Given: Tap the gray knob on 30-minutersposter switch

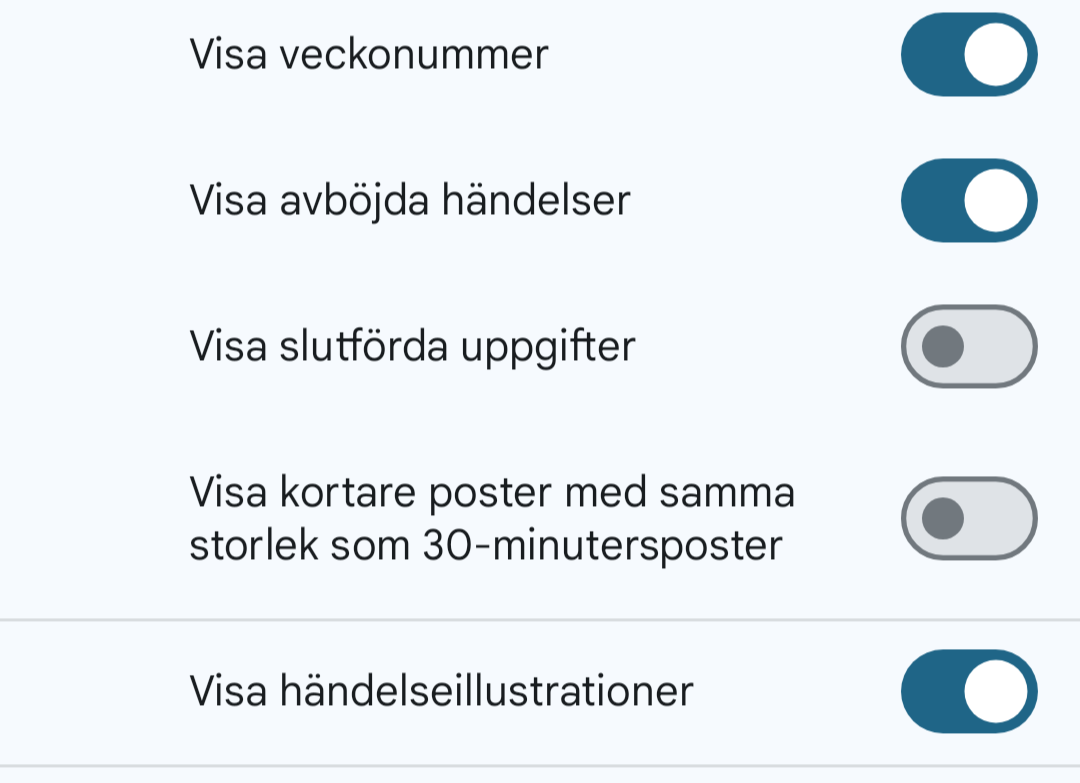Looking at the screenshot, I should tap(943, 519).
